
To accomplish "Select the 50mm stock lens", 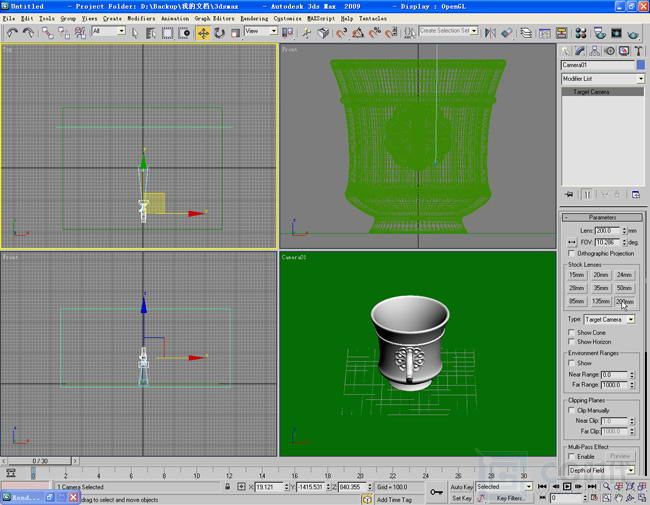I will (x=624, y=288).
